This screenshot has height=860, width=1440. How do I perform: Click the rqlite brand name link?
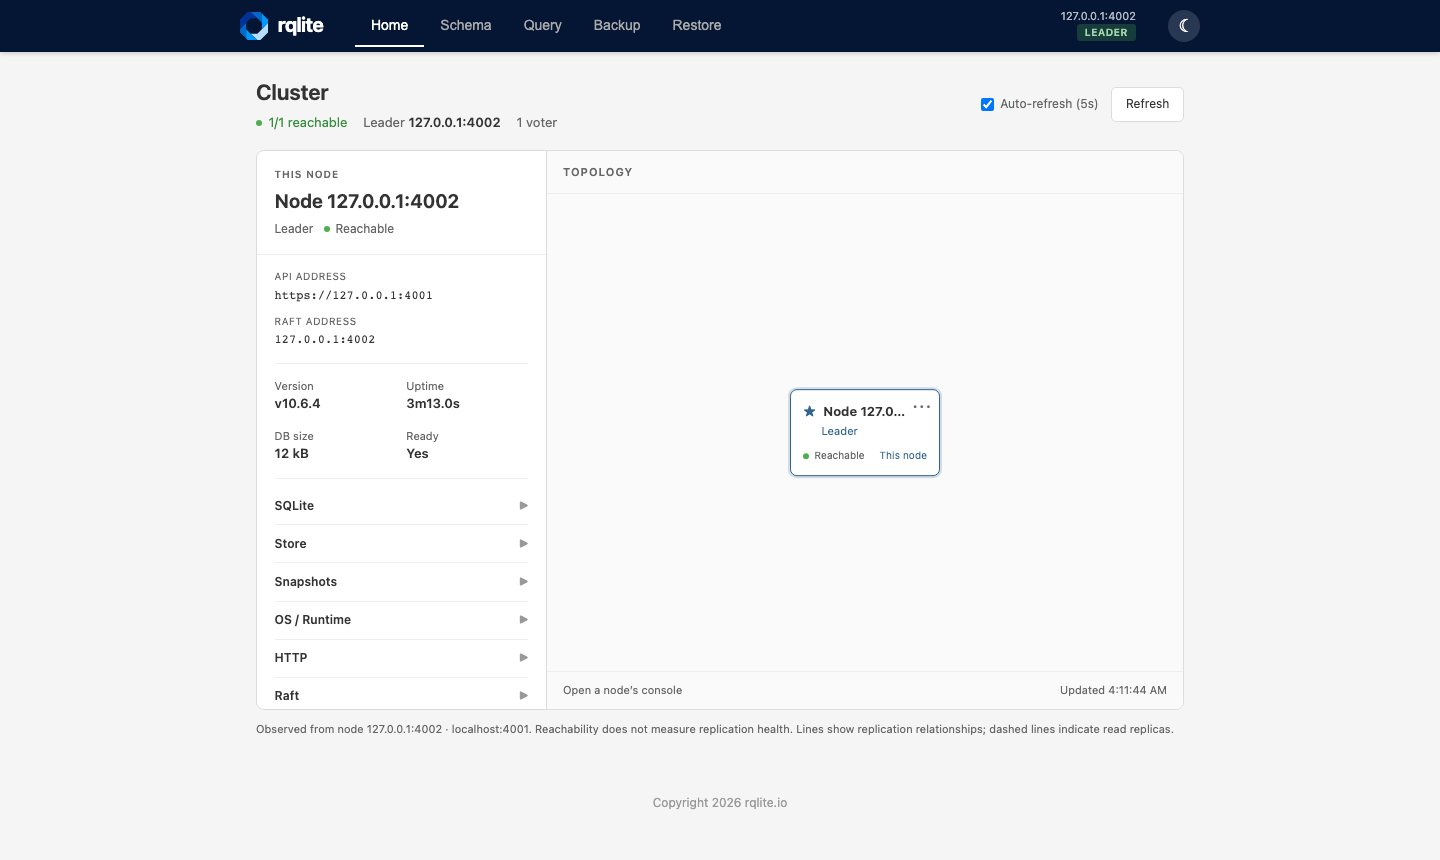coord(301,26)
